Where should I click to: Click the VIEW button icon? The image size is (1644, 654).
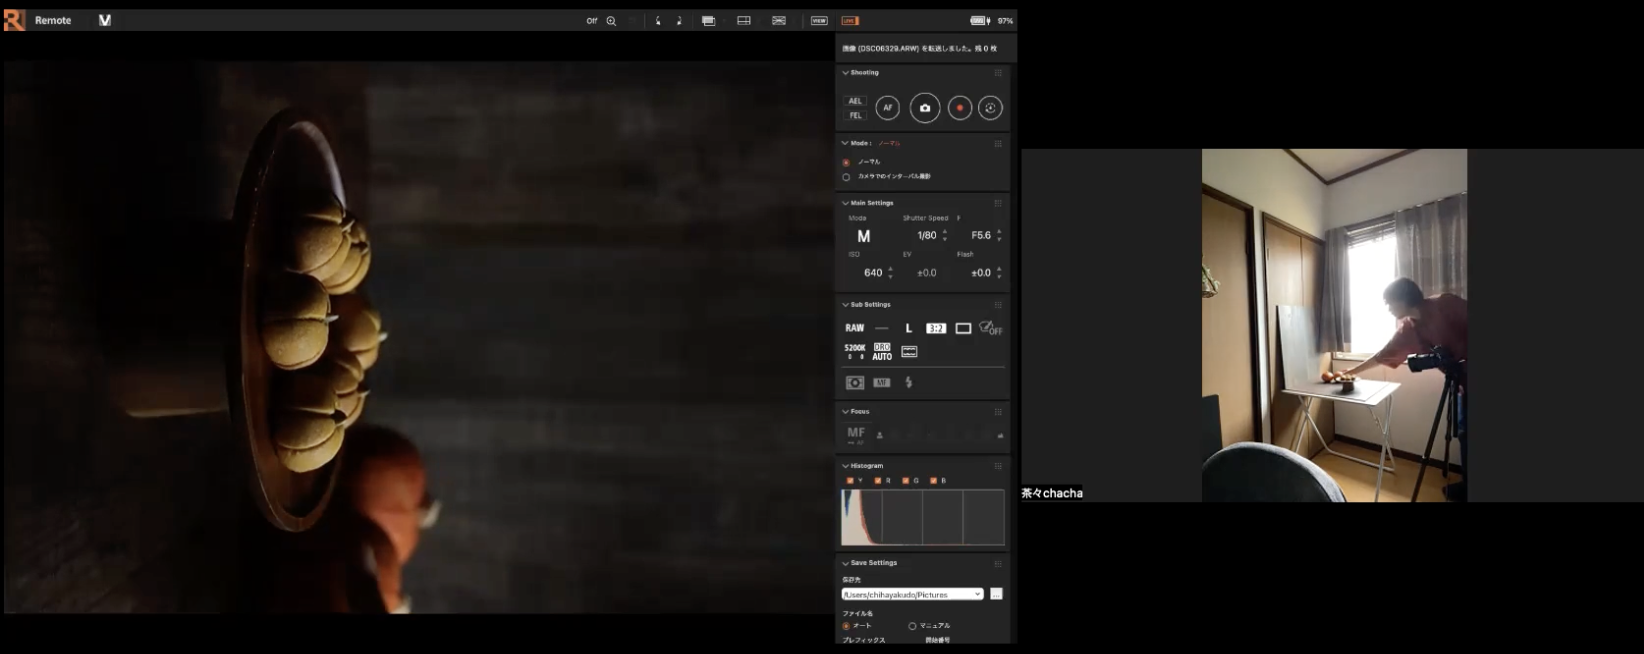click(x=819, y=21)
